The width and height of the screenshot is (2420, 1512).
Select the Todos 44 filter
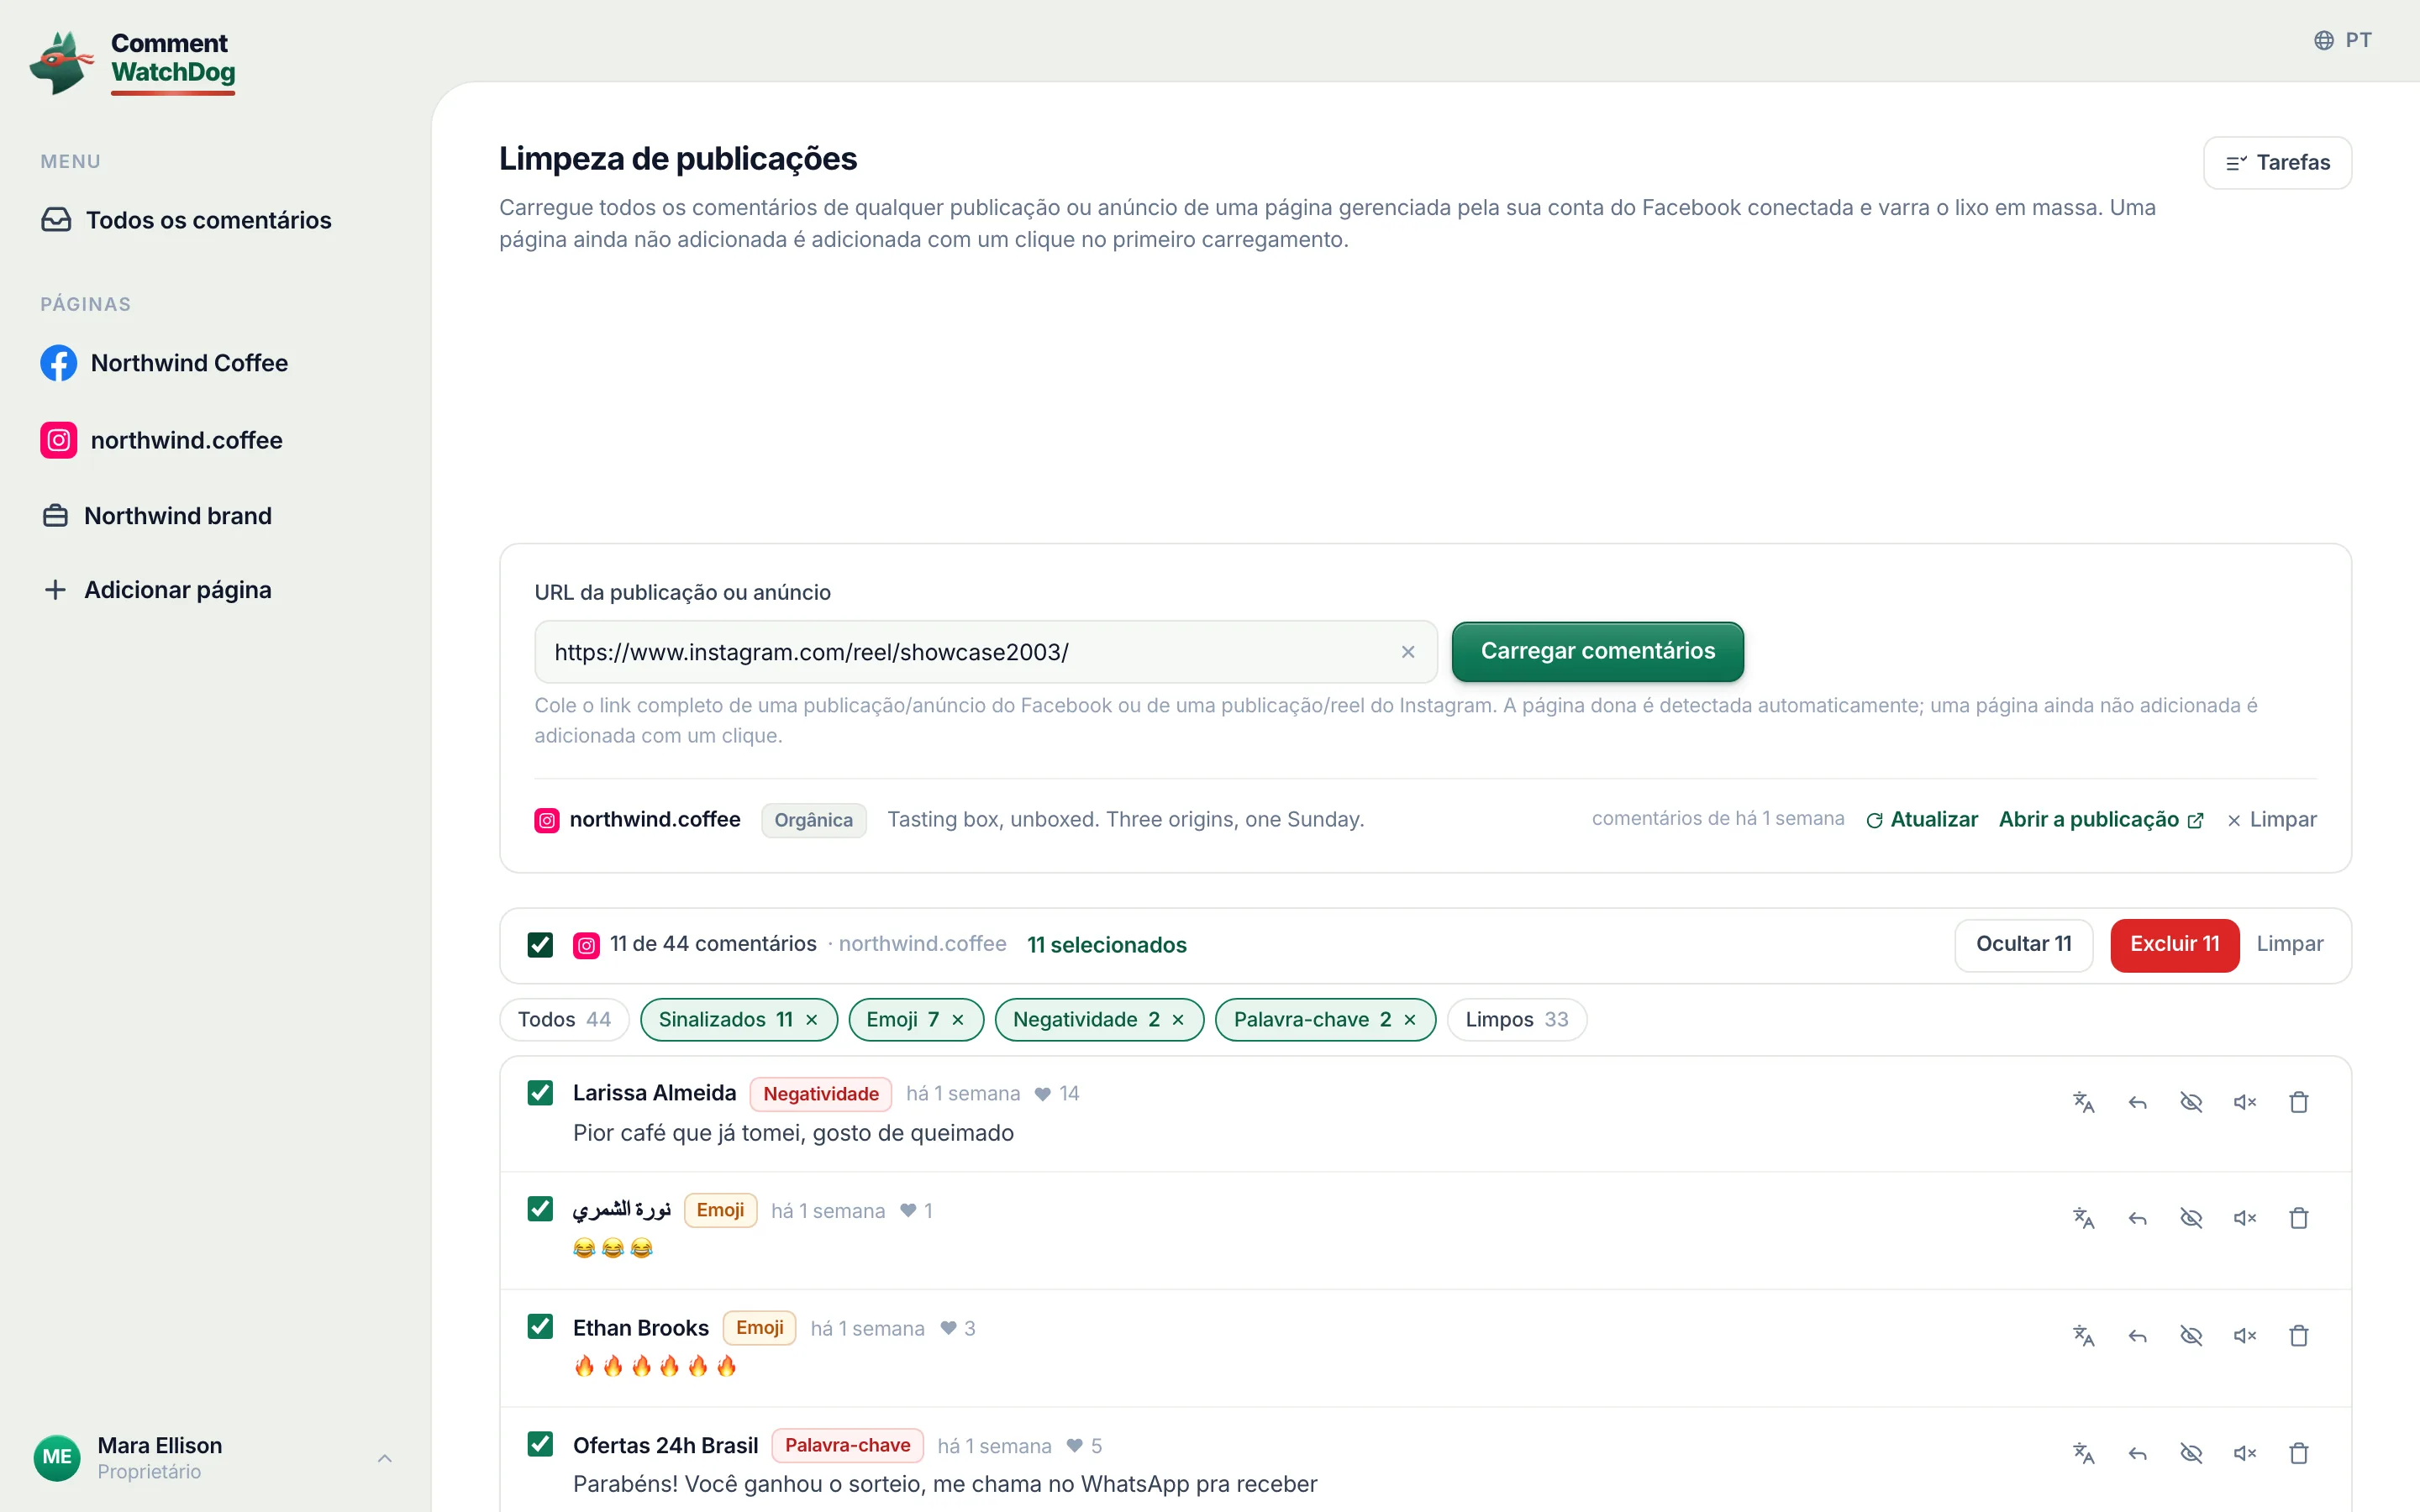tap(564, 1020)
